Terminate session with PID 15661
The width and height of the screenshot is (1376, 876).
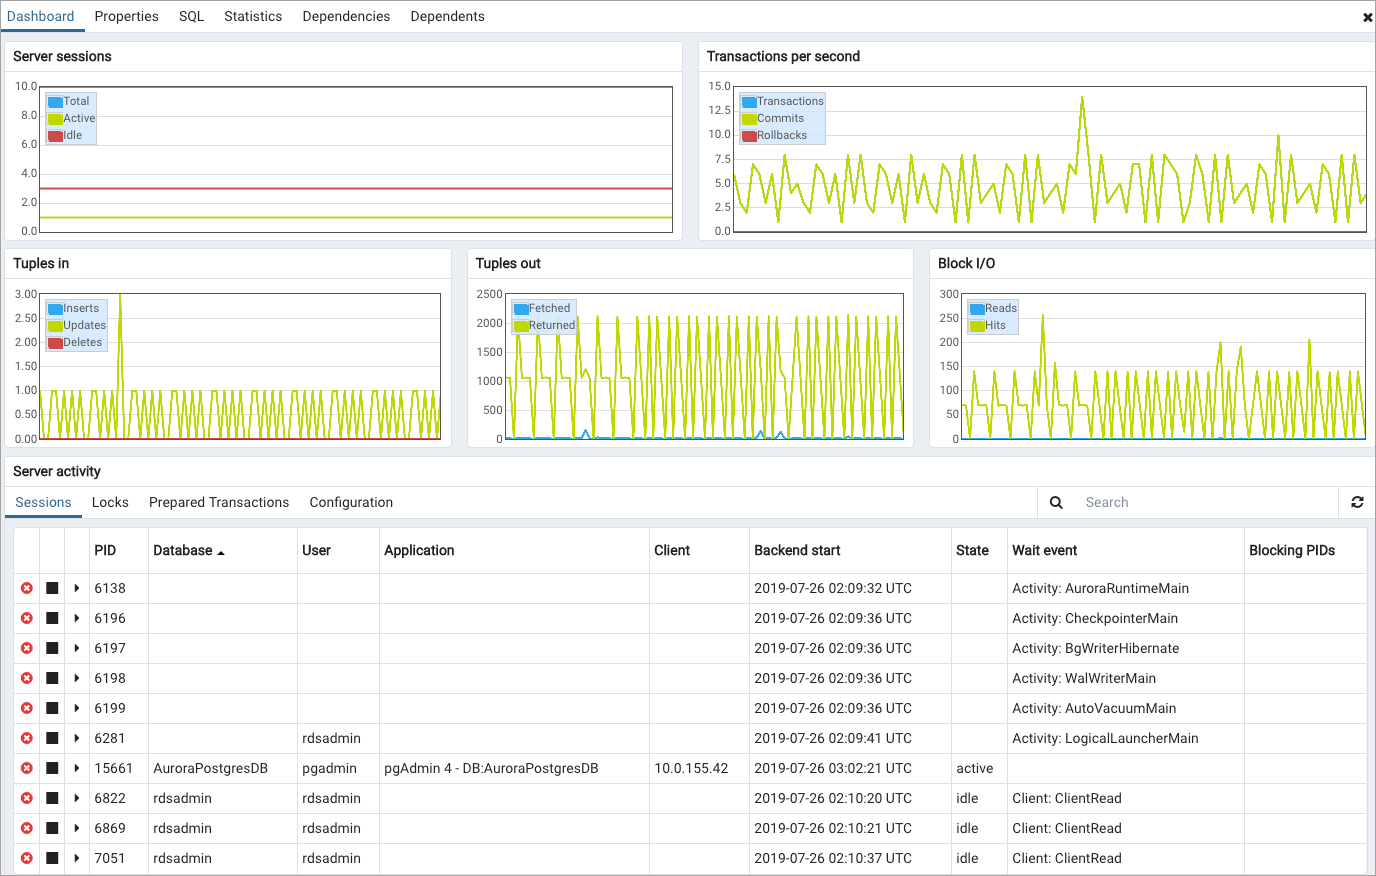[27, 768]
